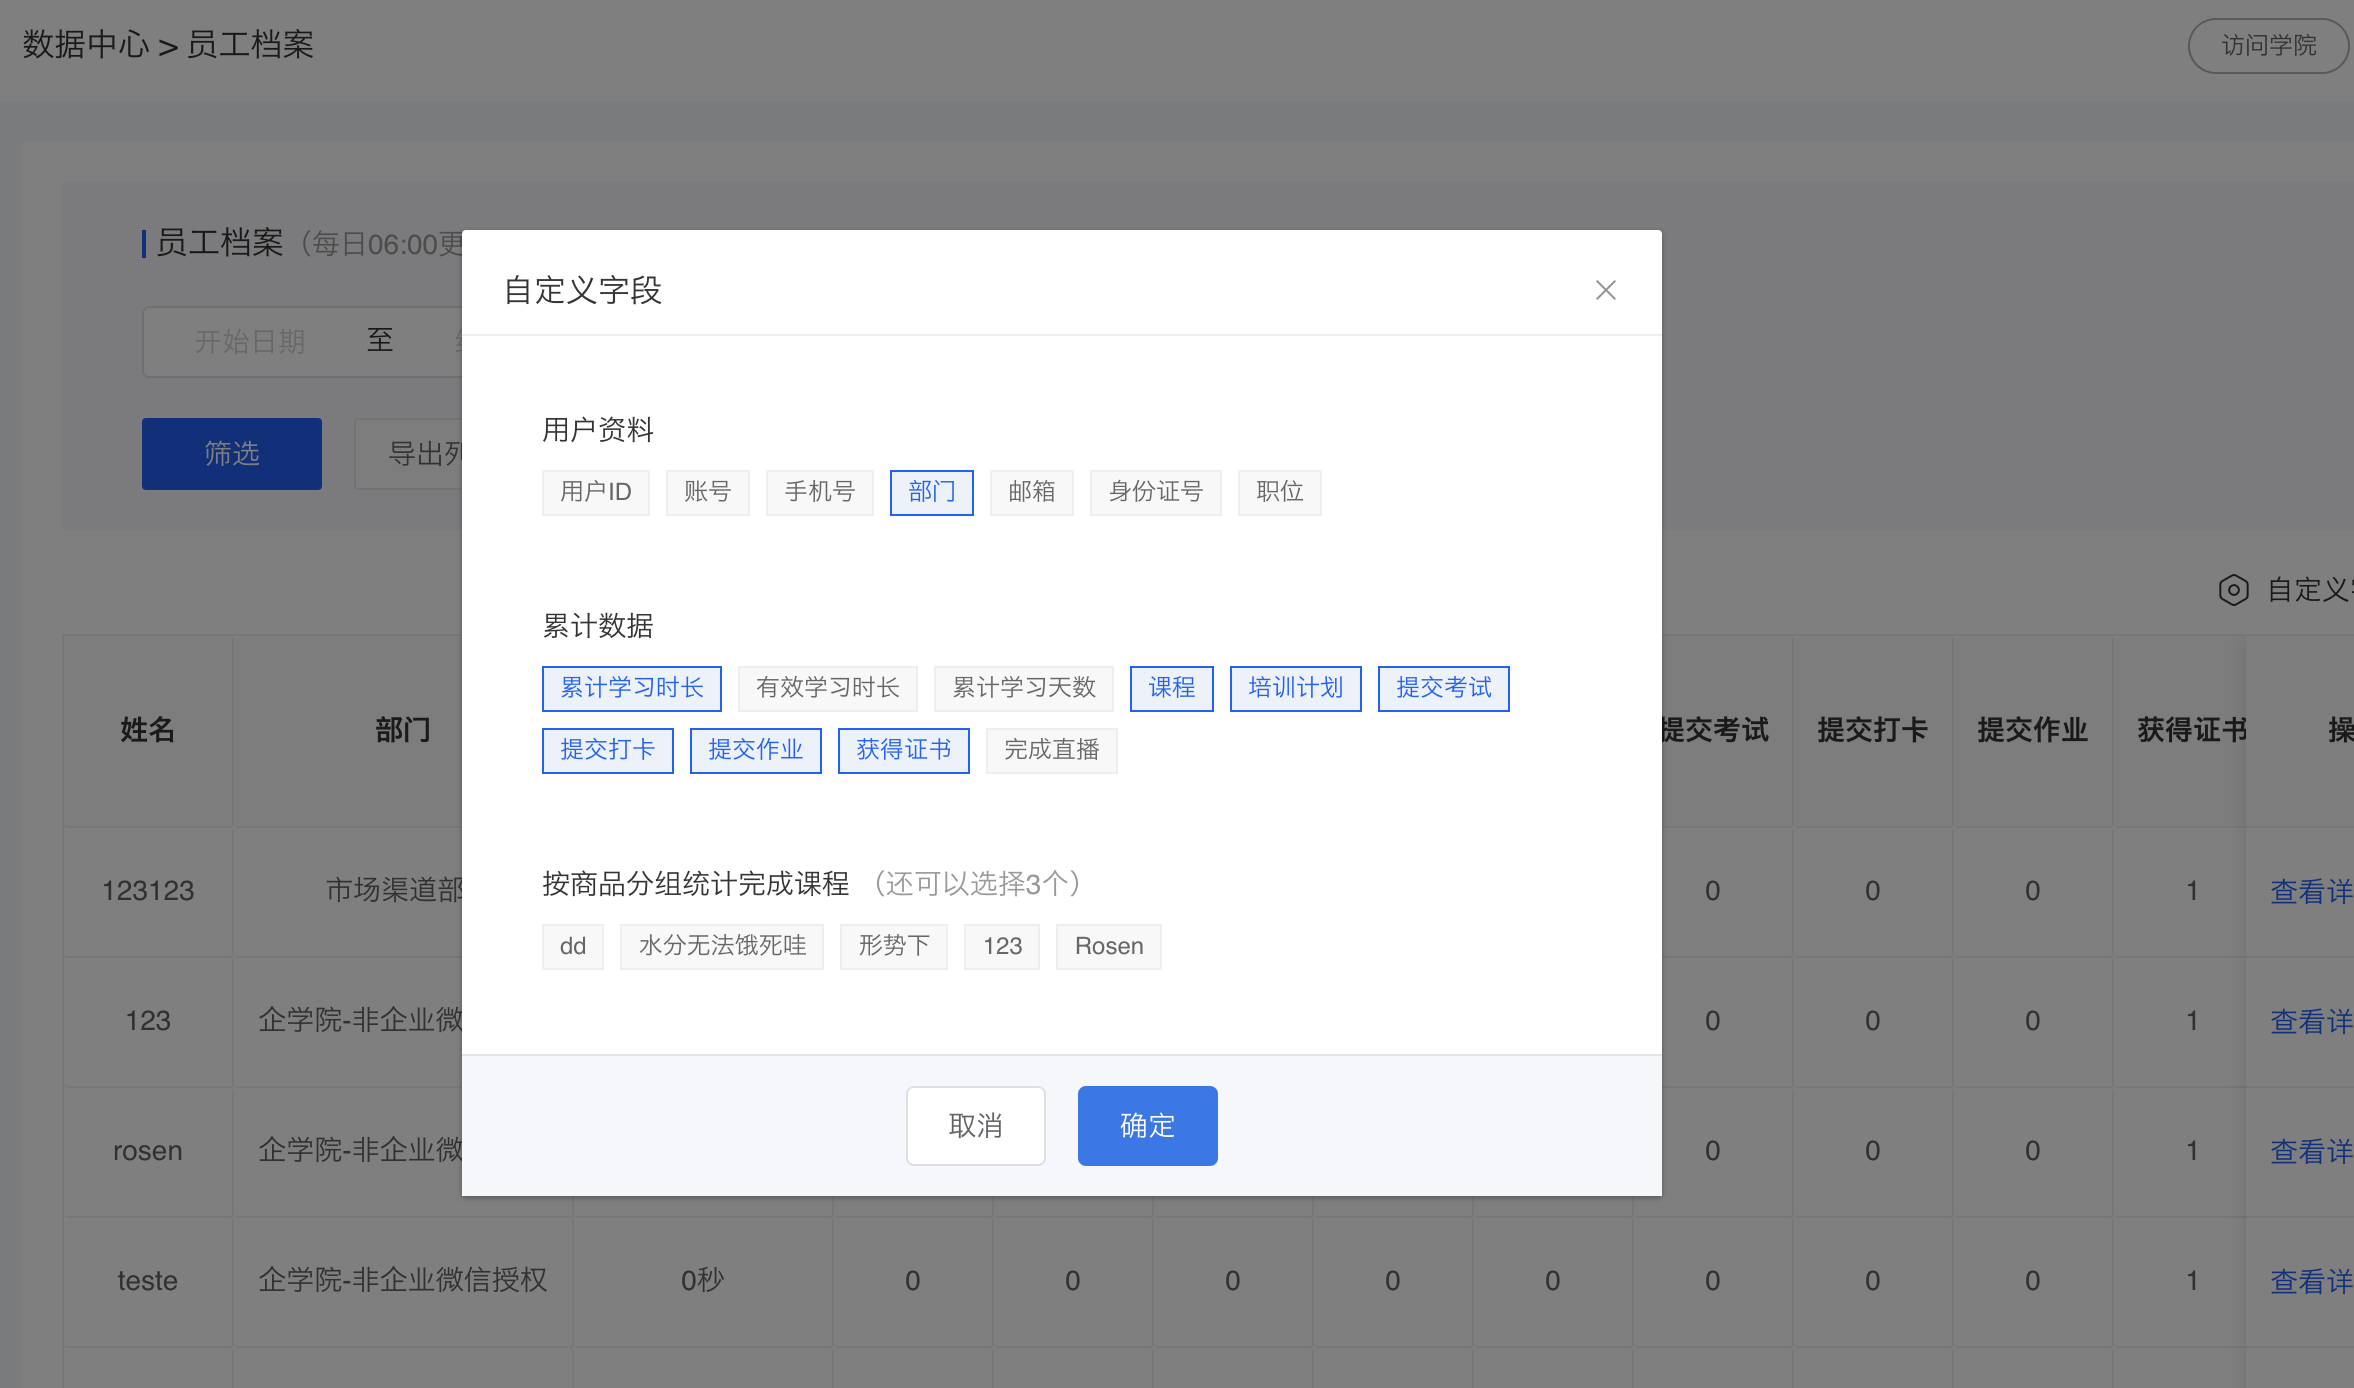Enable 有效学习时长 tag
This screenshot has height=1388, width=2354.
[x=827, y=688]
